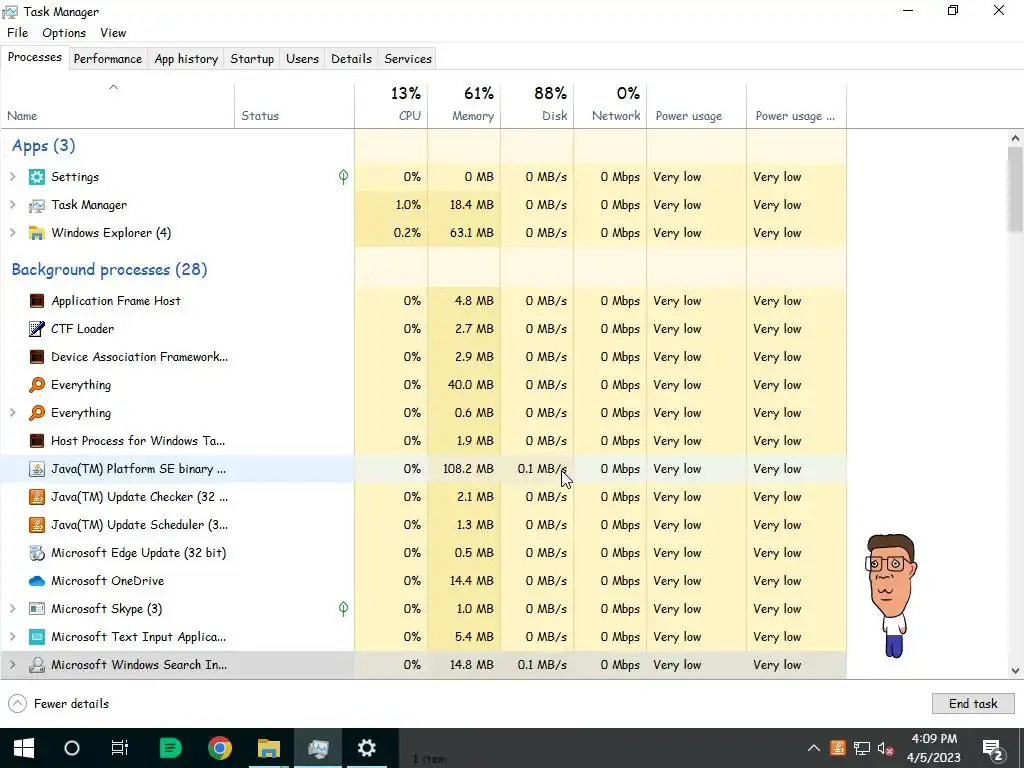Switch to the Performance tab

pos(108,59)
